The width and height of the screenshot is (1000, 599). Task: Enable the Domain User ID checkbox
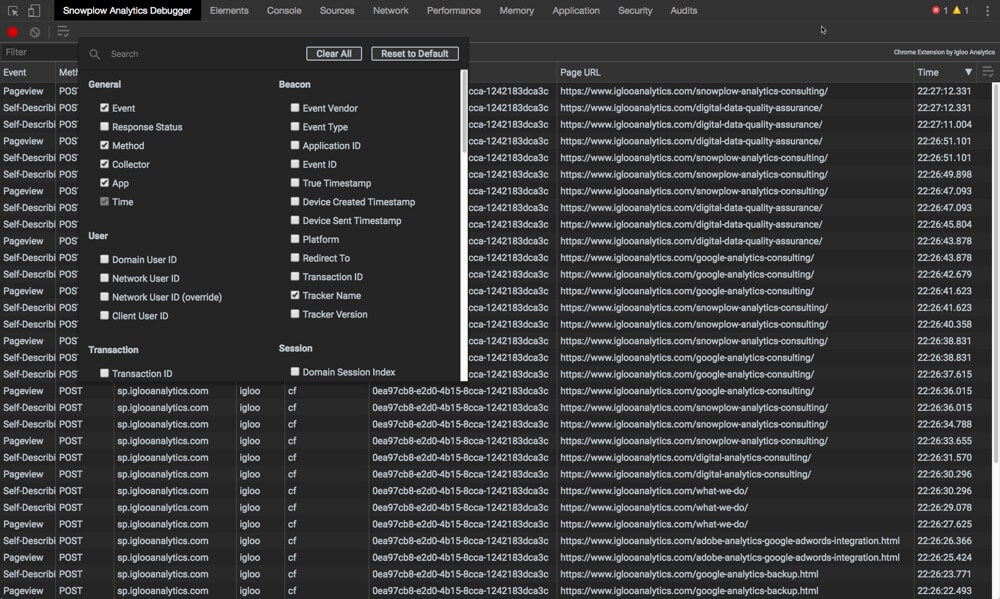pos(105,259)
